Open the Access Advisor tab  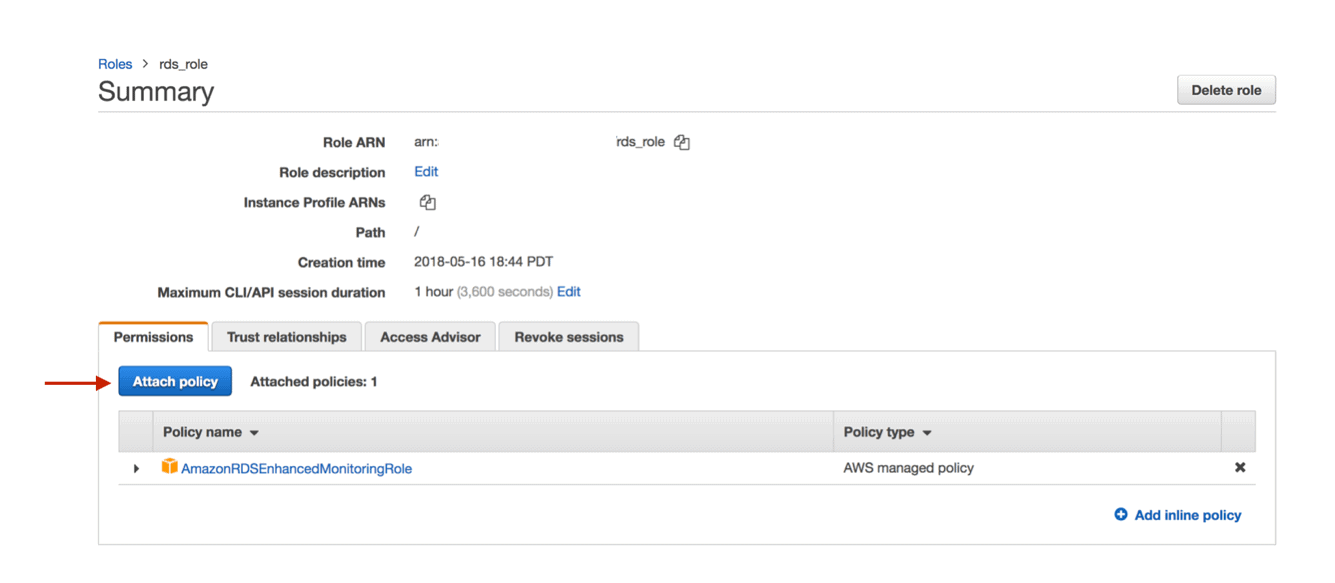tap(430, 337)
